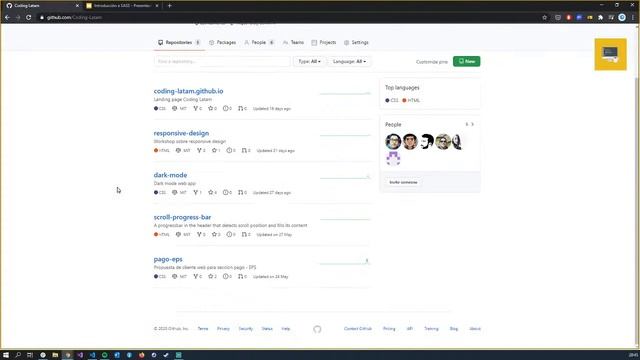Open the pago-eps repository
The width and height of the screenshot is (640, 360).
[168, 259]
